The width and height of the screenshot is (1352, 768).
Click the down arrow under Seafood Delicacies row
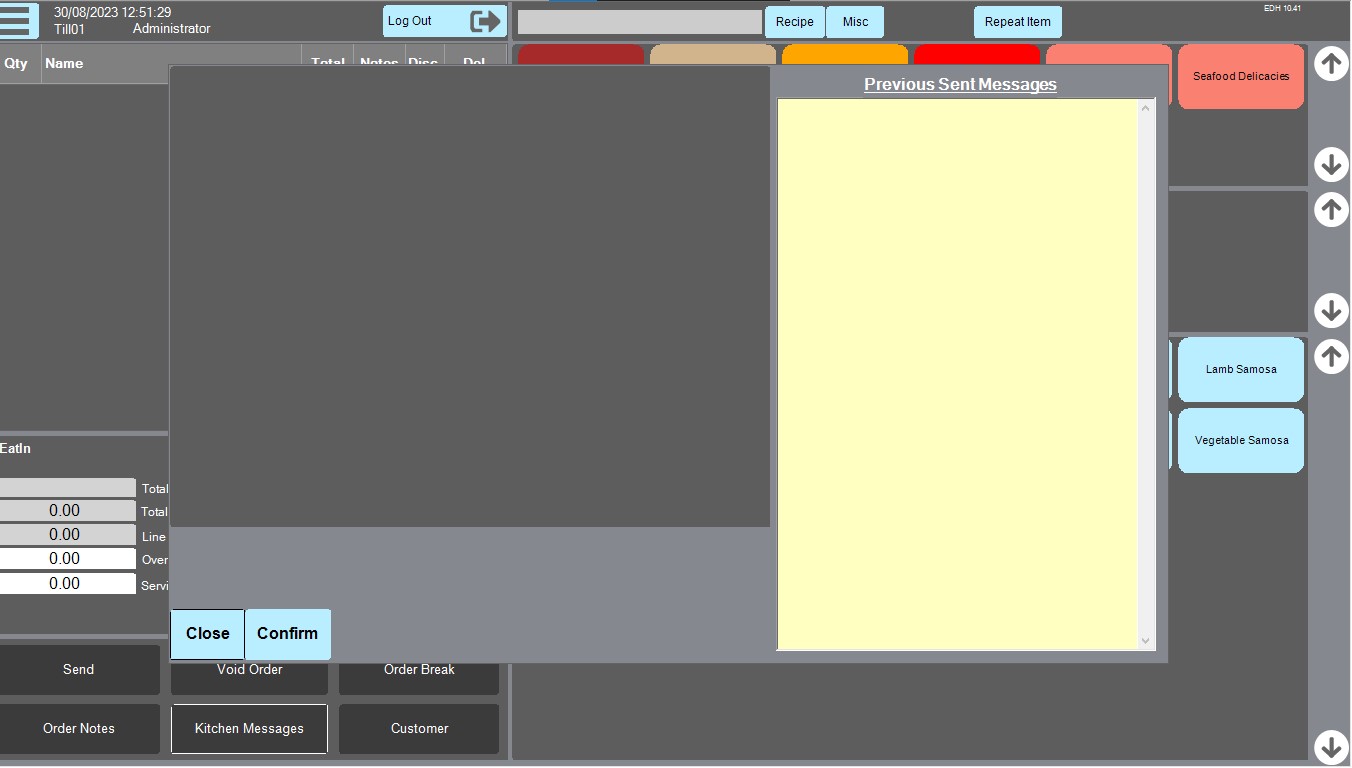click(1330, 164)
